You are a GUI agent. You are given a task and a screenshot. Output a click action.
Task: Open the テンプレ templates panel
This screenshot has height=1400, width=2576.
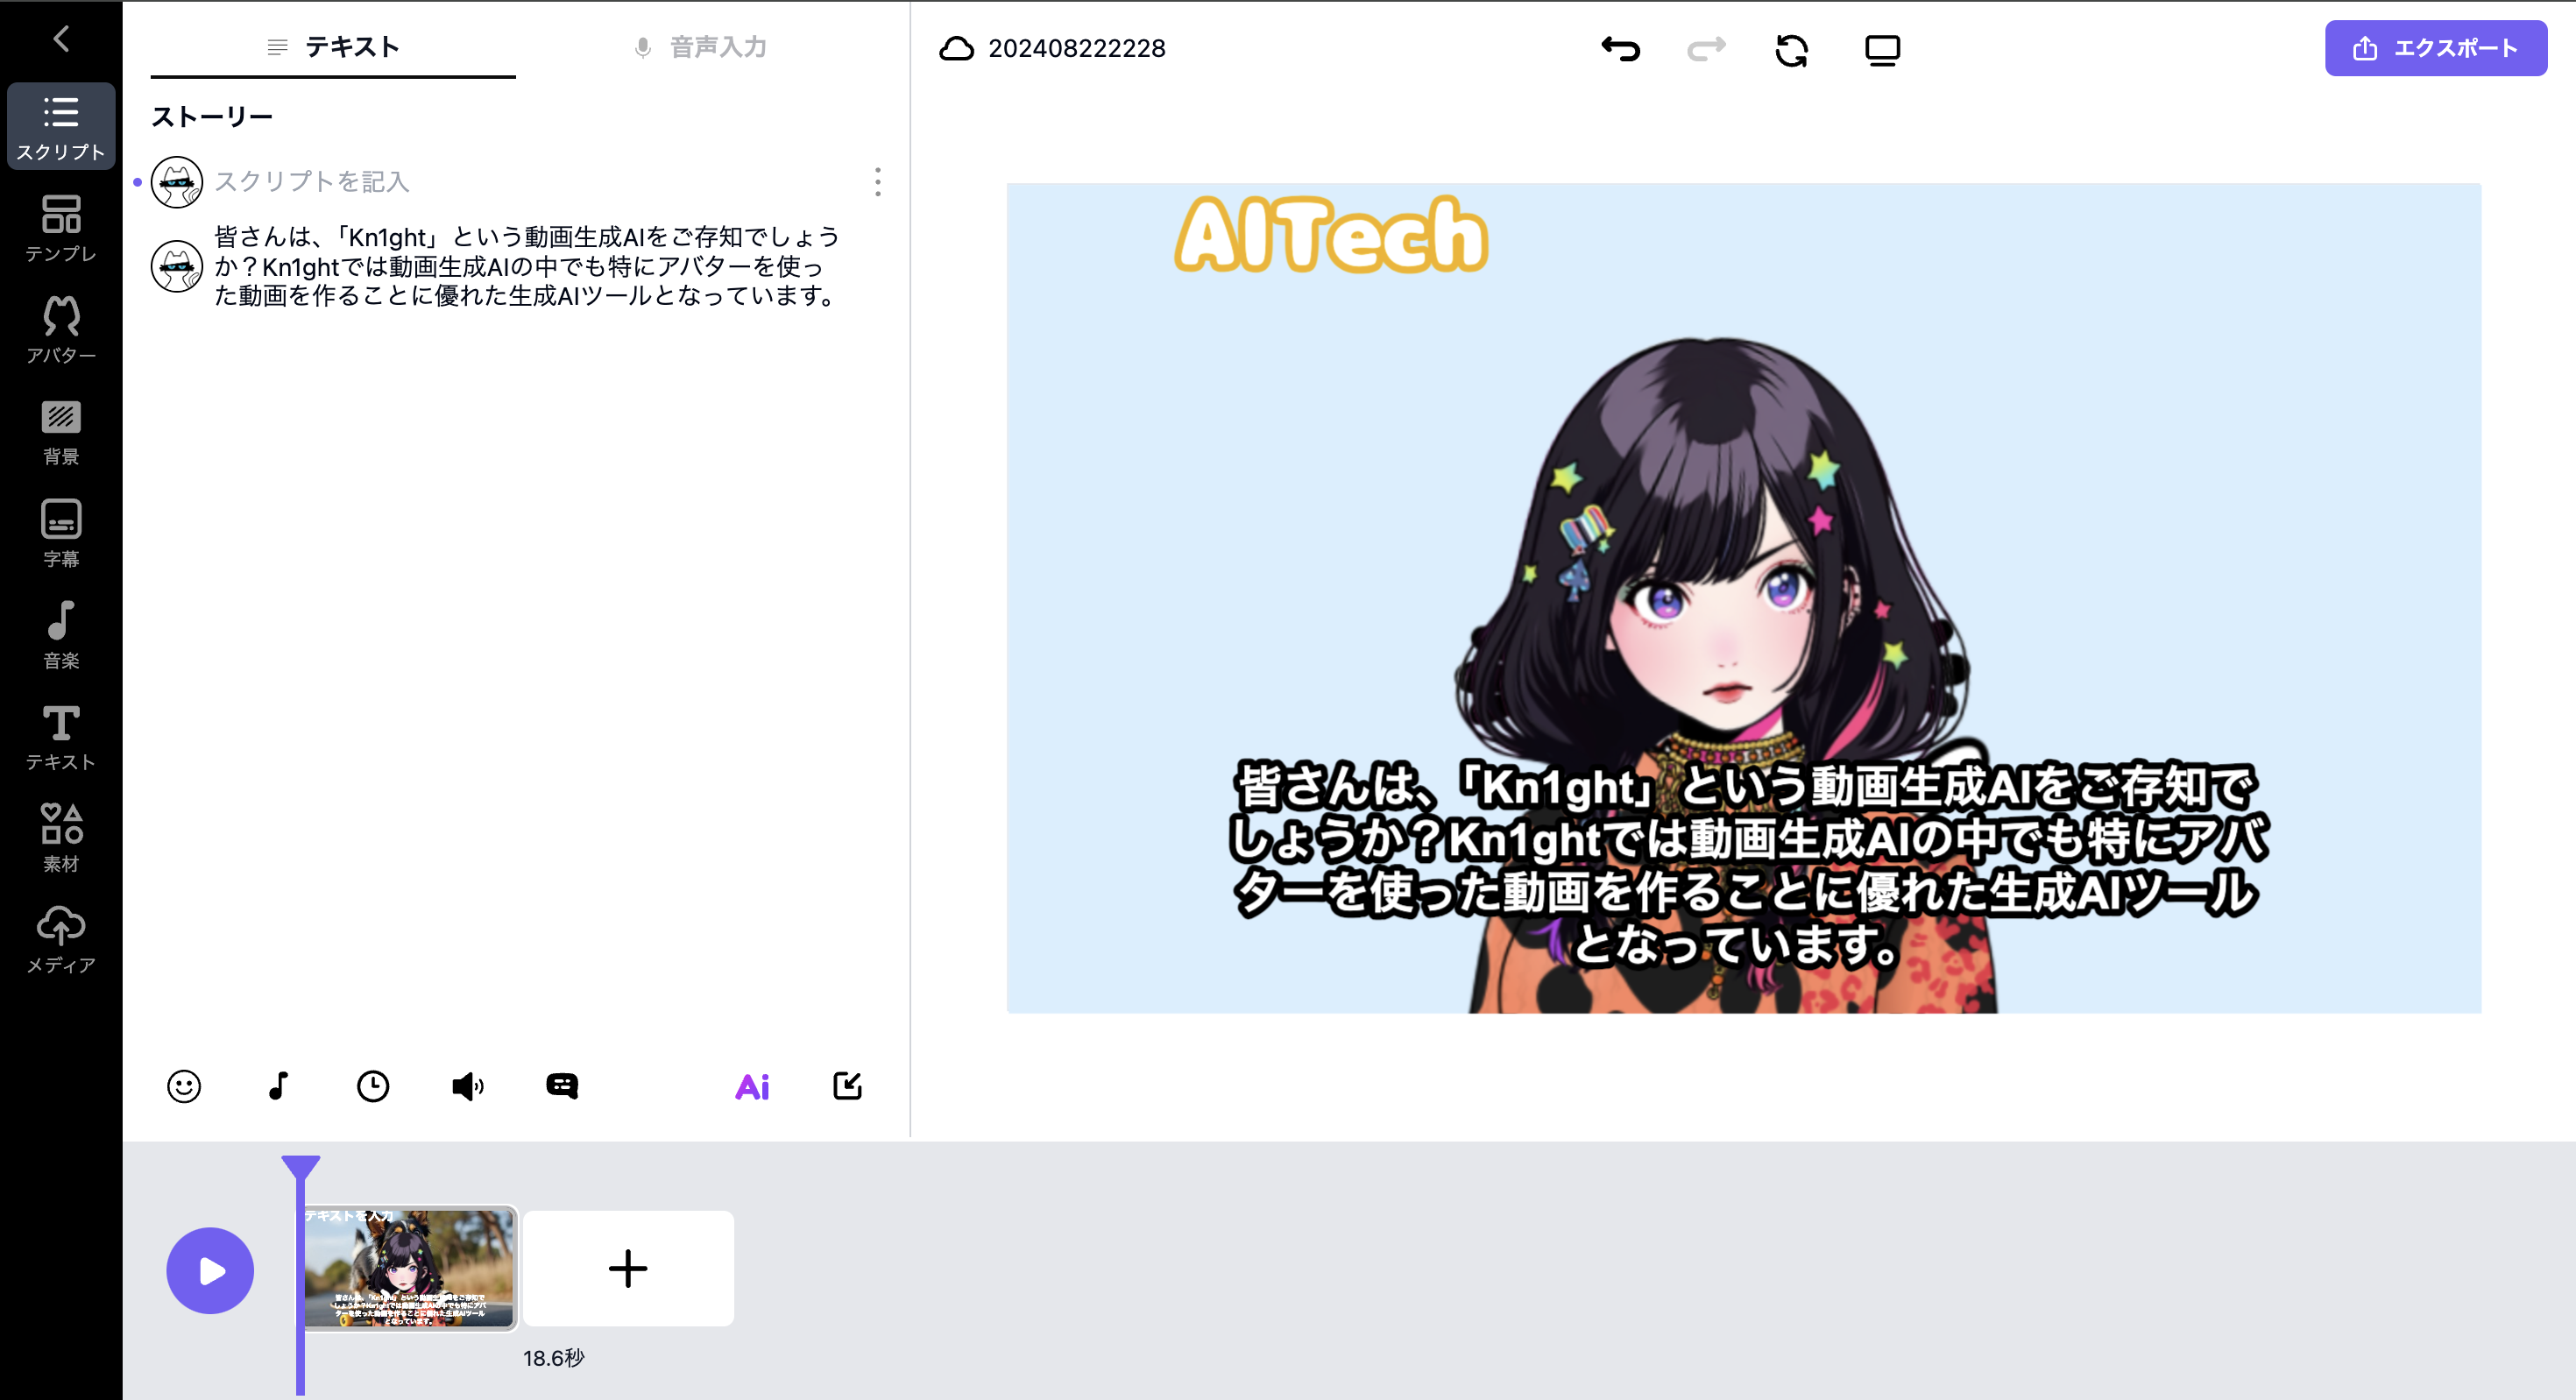pyautogui.click(x=61, y=229)
